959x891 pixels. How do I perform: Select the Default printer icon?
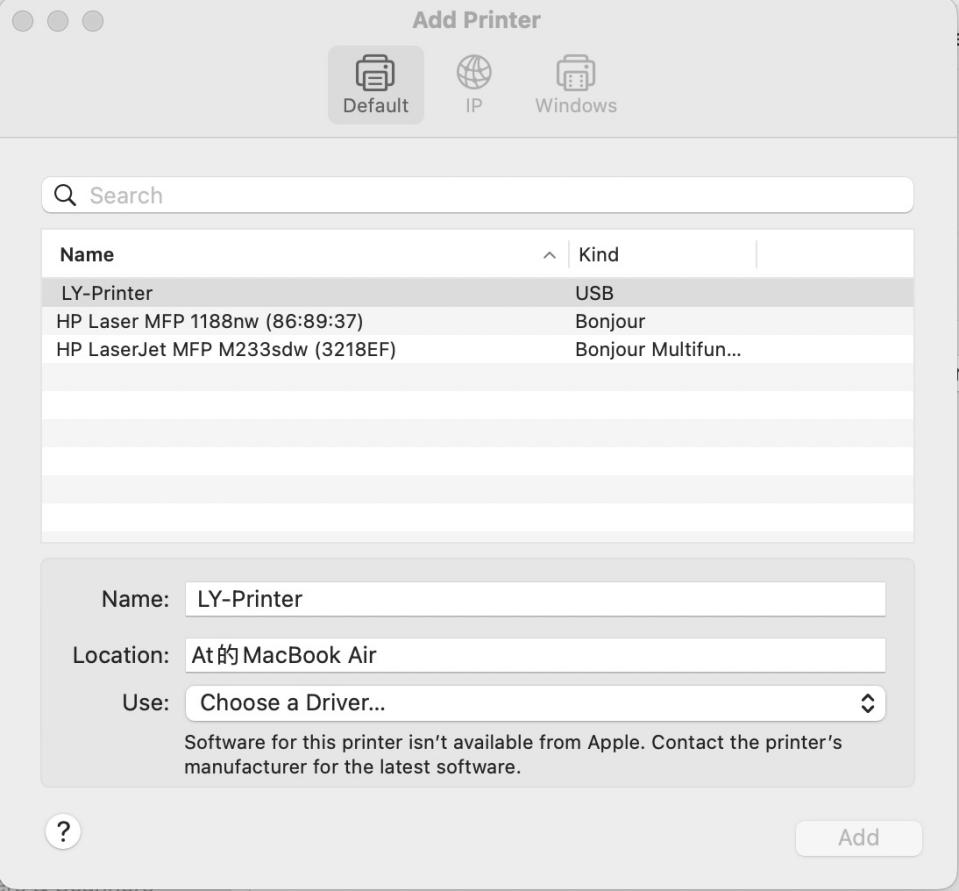coord(375,74)
